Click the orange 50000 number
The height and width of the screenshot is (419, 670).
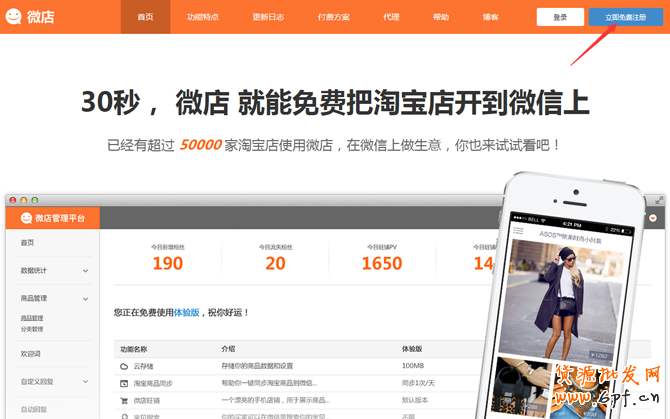click(x=200, y=145)
